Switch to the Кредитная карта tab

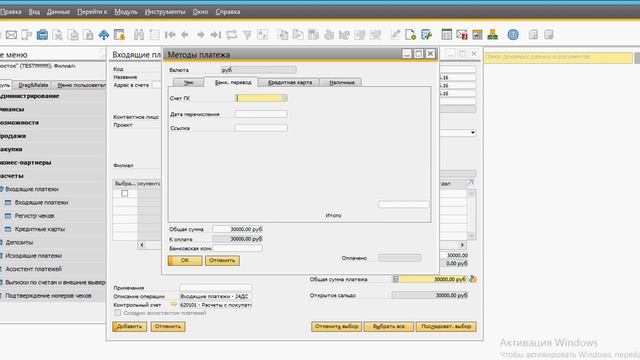click(x=290, y=82)
